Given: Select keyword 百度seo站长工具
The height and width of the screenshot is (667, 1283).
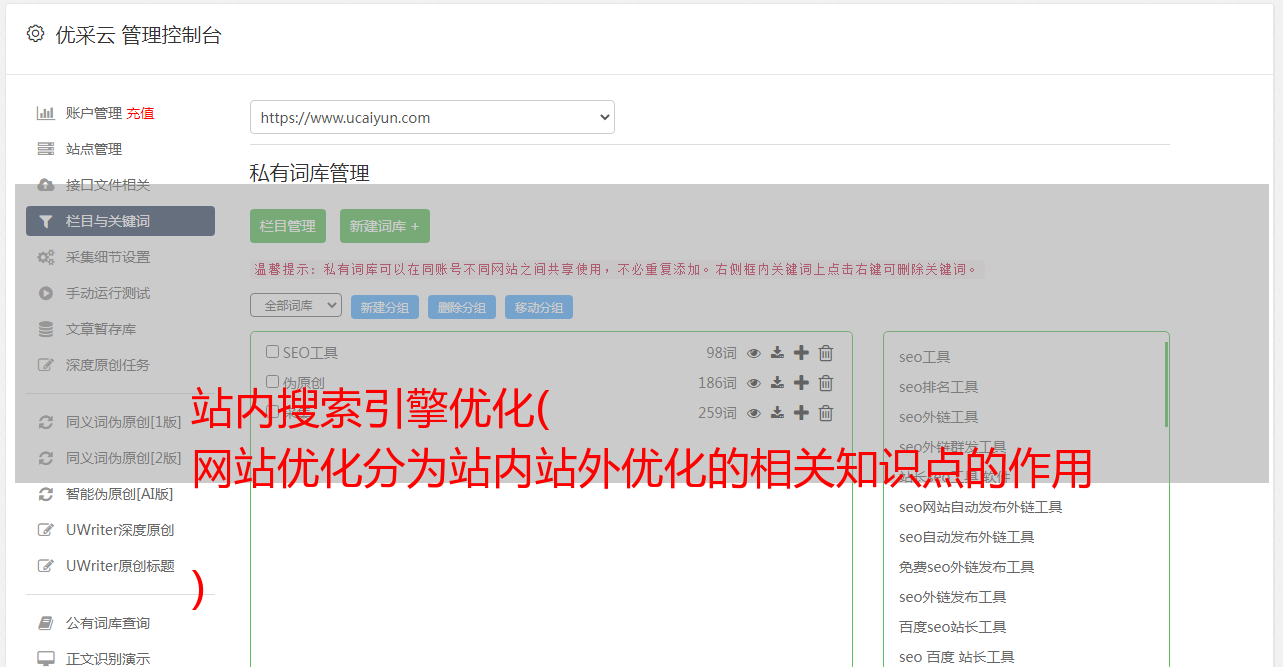Looking at the screenshot, I should click(x=953, y=627).
